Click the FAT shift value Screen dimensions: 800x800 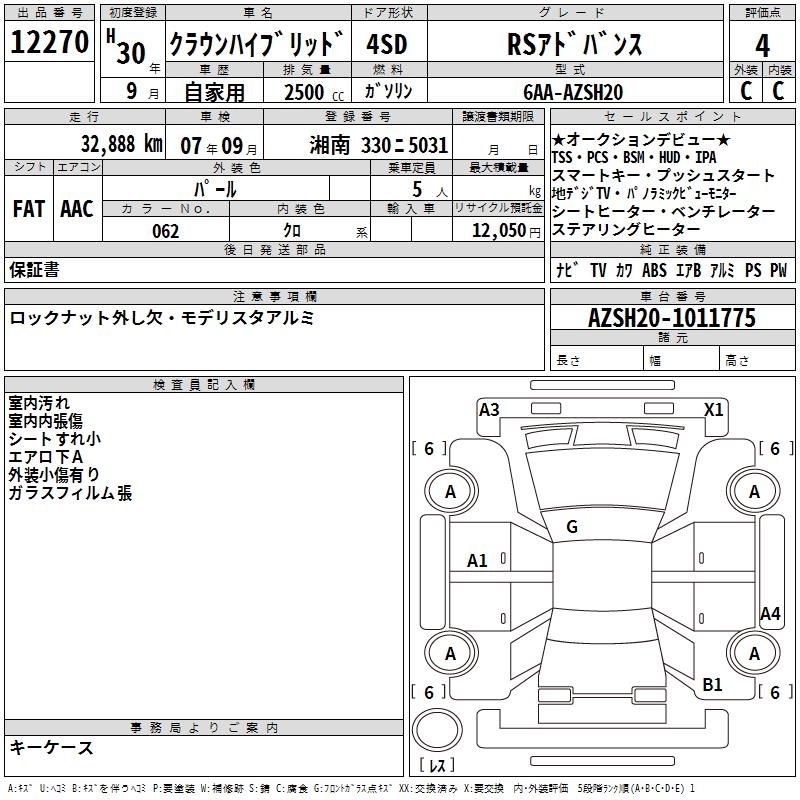[29, 209]
